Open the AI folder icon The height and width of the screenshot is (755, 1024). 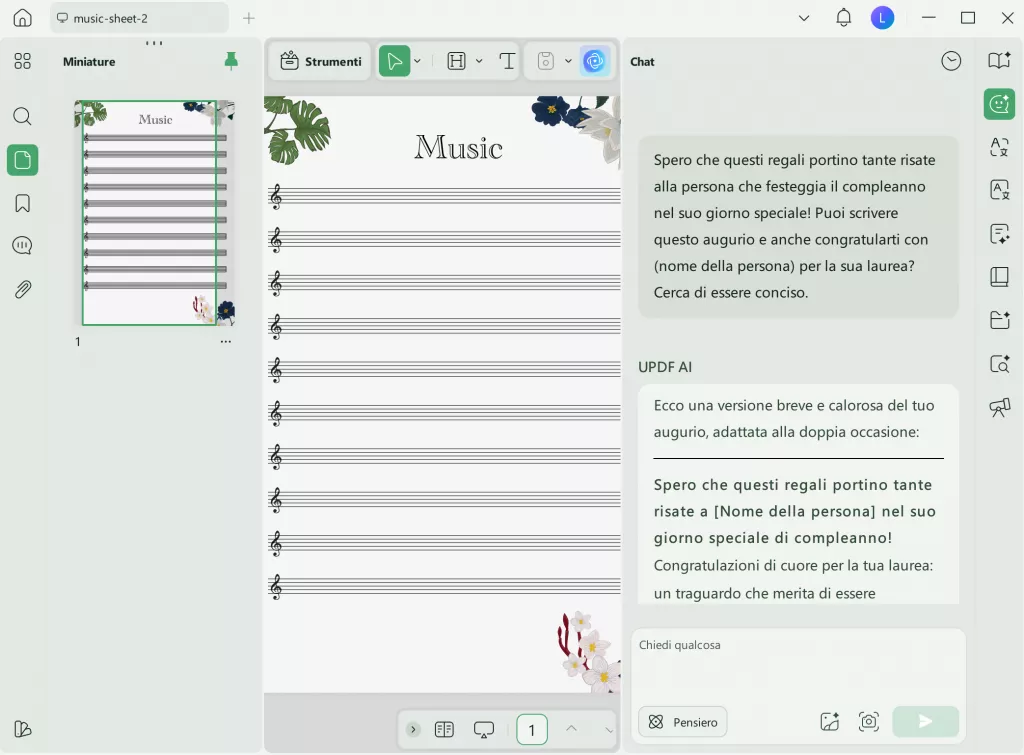pyautogui.click(x=999, y=320)
